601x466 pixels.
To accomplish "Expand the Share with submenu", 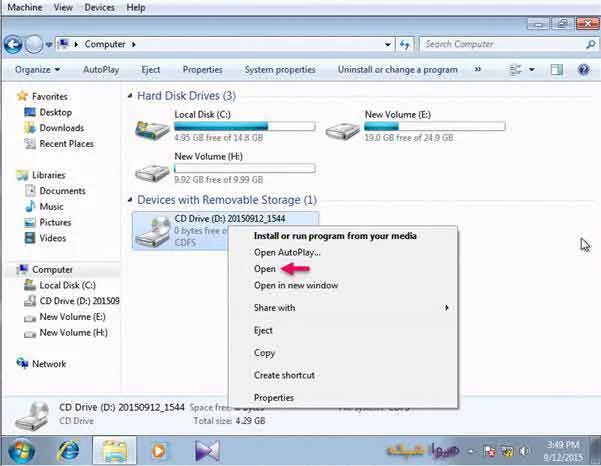I will tap(343, 308).
